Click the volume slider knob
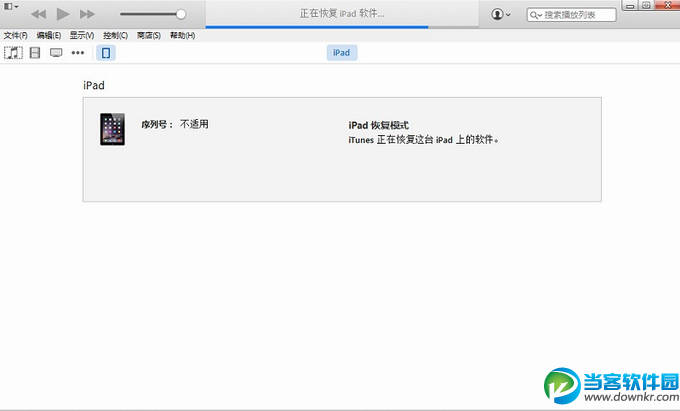Screen dimensions: 680x411 click(x=181, y=14)
